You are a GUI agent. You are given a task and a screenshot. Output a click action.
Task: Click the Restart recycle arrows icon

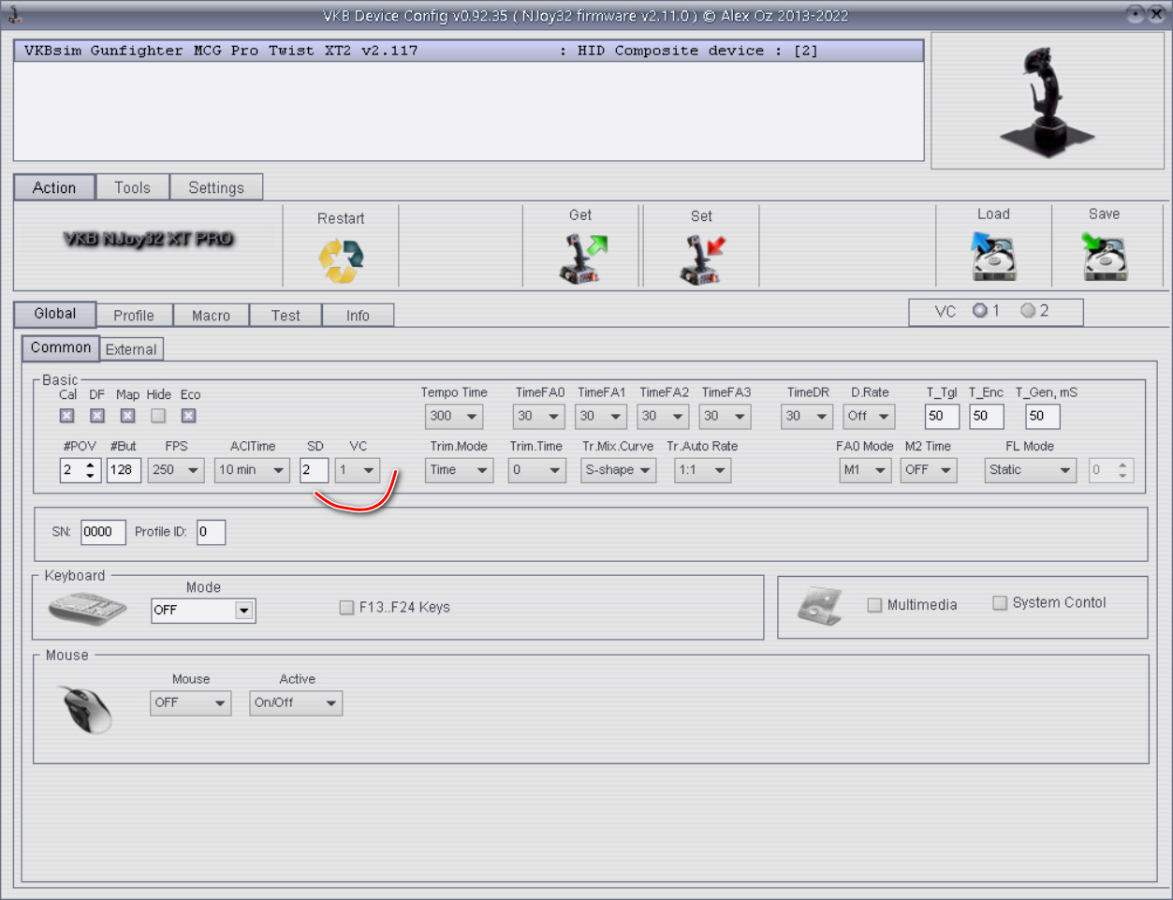point(341,260)
